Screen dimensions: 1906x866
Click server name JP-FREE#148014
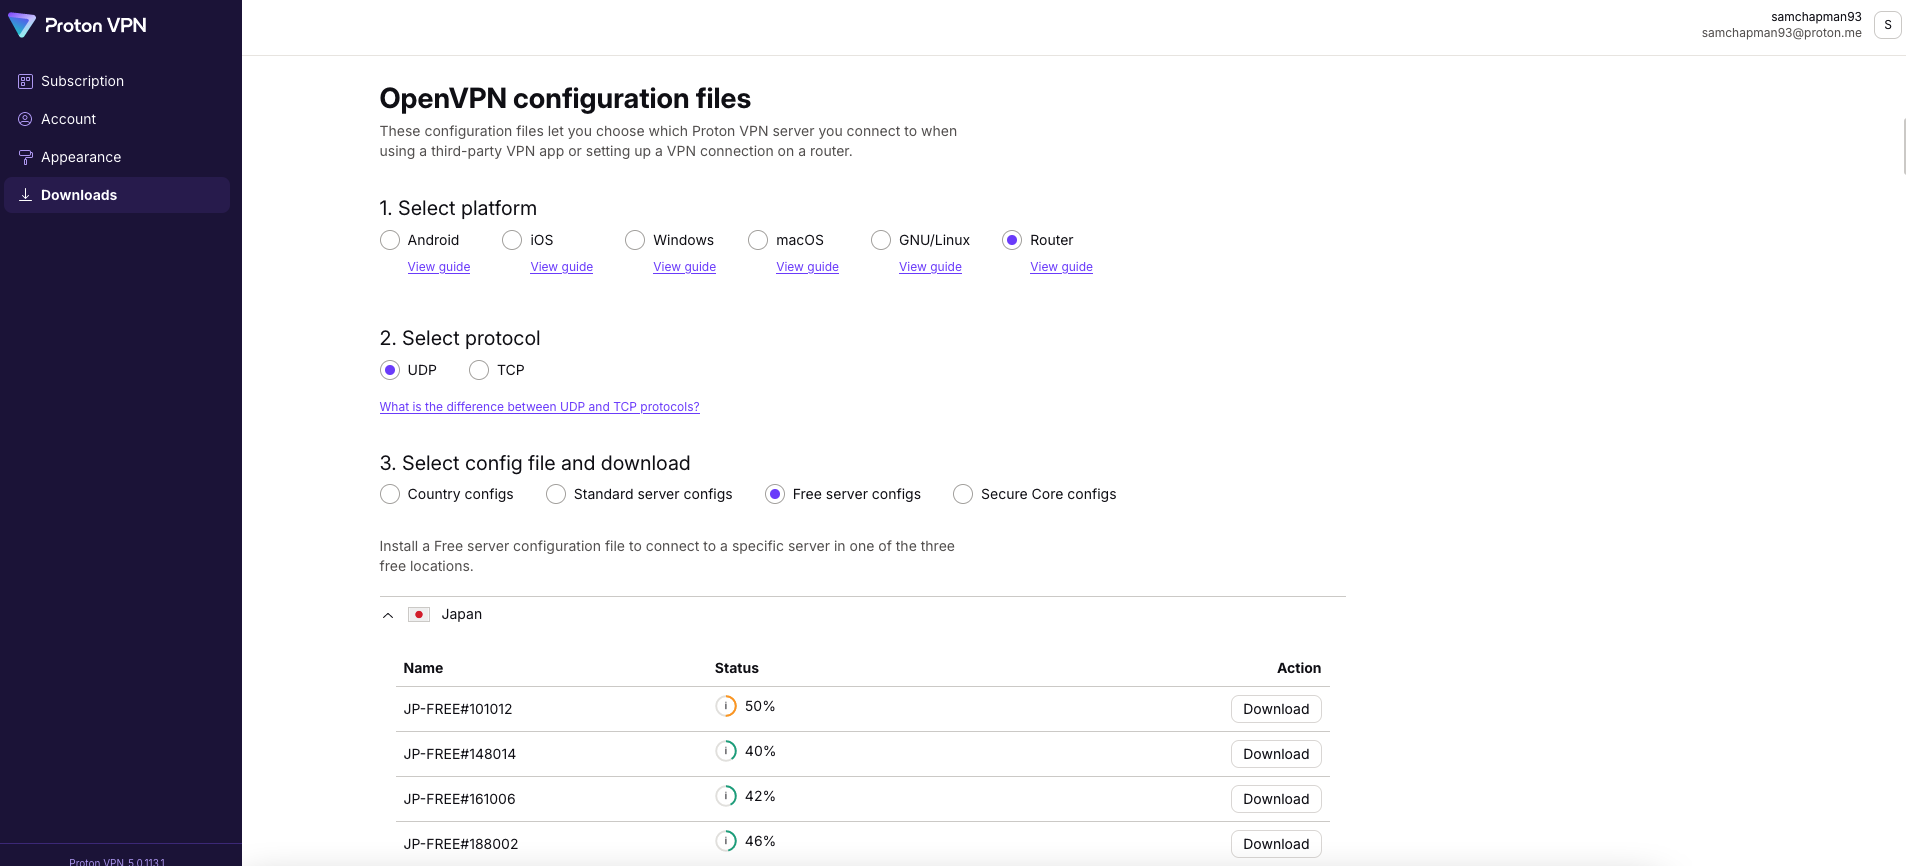pos(460,754)
